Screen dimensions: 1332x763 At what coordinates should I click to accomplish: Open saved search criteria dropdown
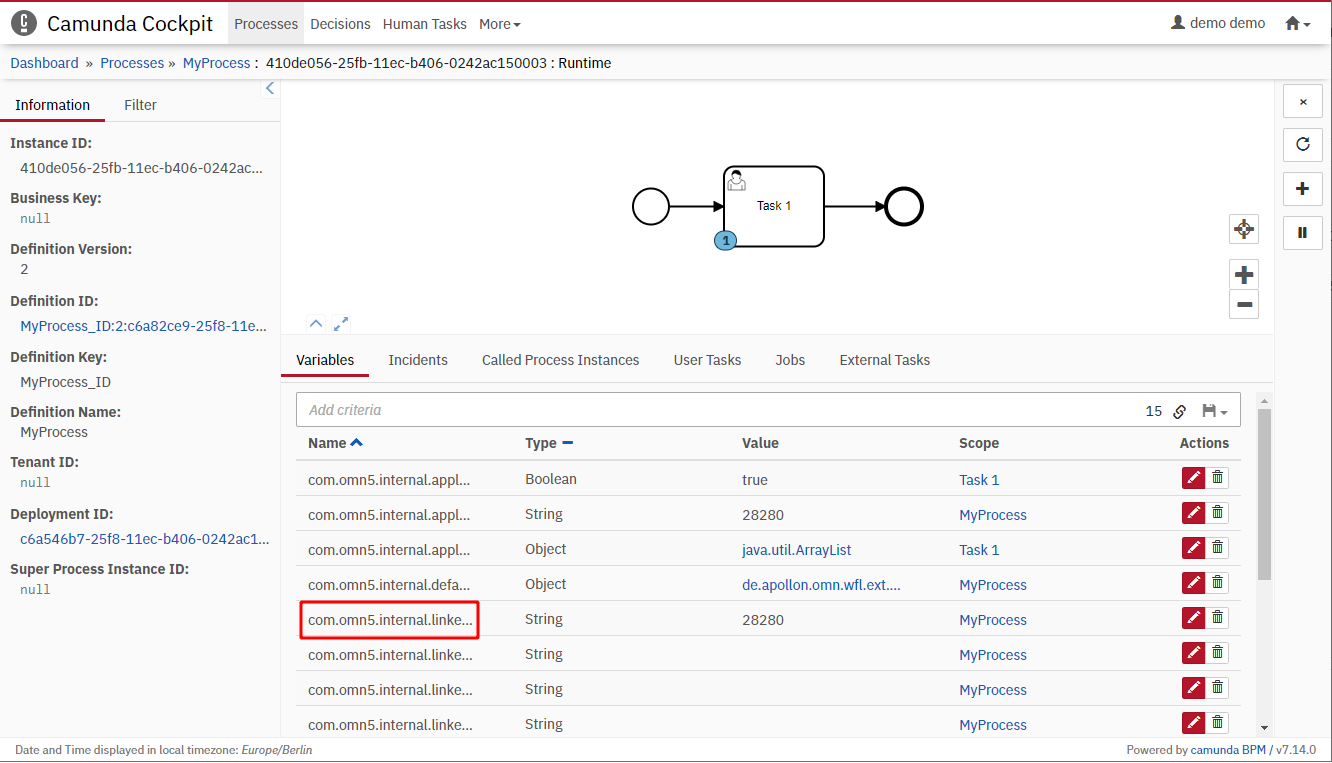click(x=1214, y=411)
